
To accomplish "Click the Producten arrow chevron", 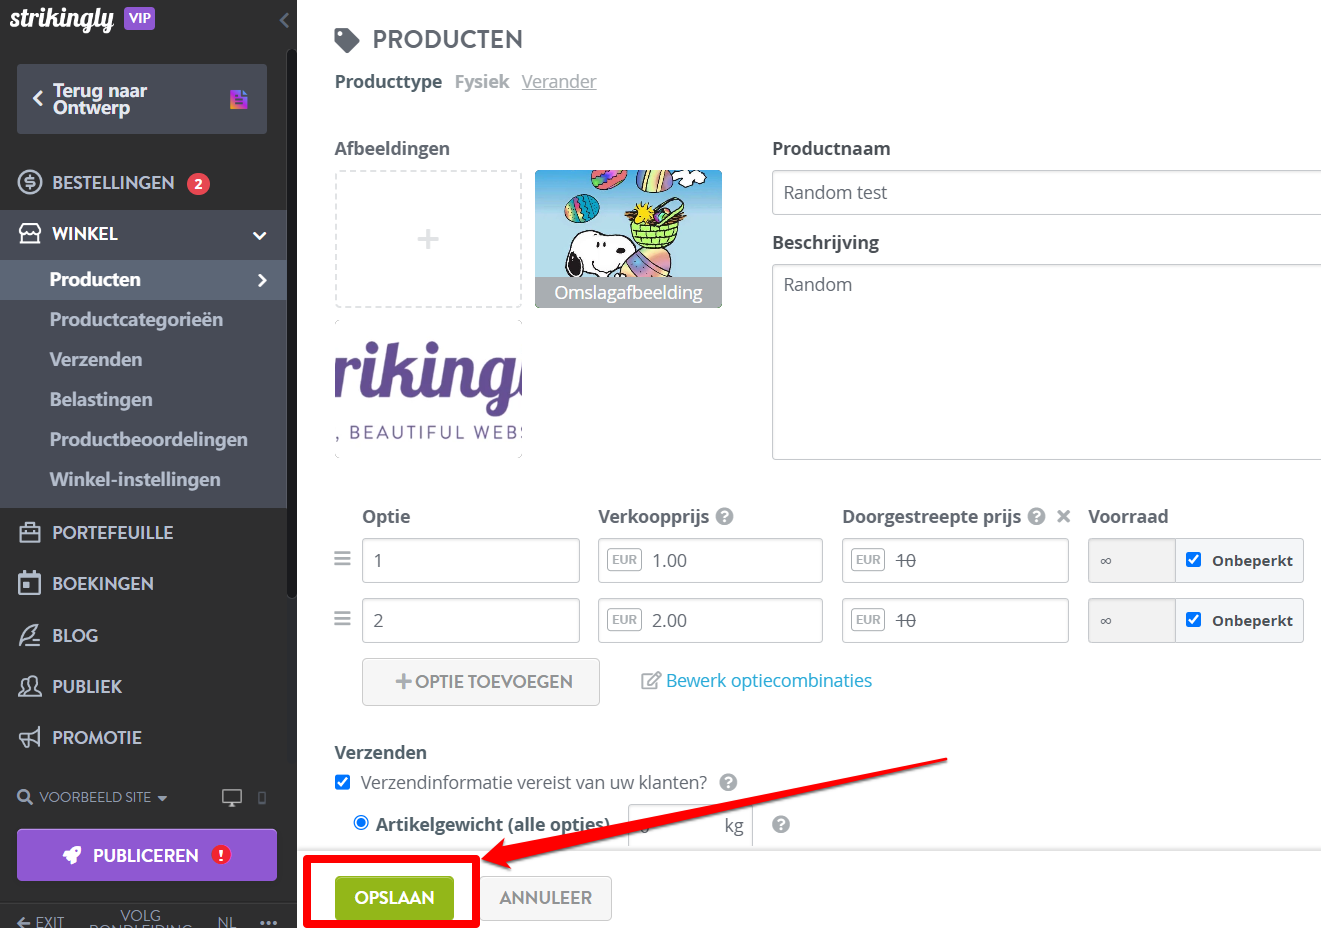I will coord(262,280).
